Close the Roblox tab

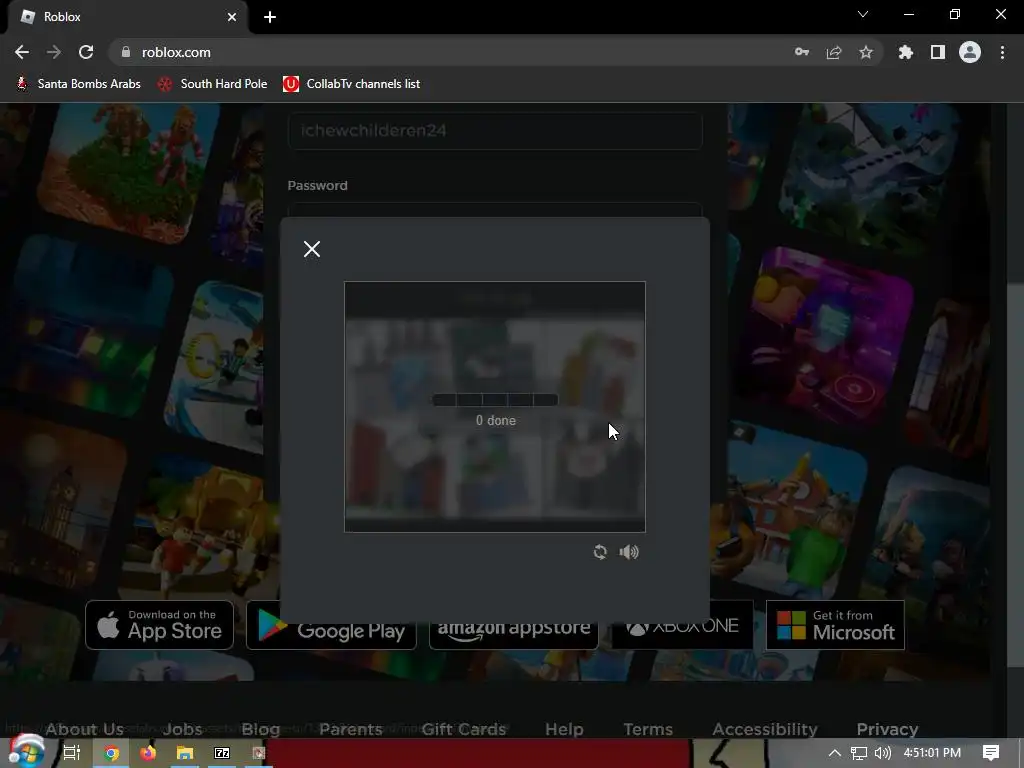(x=232, y=17)
